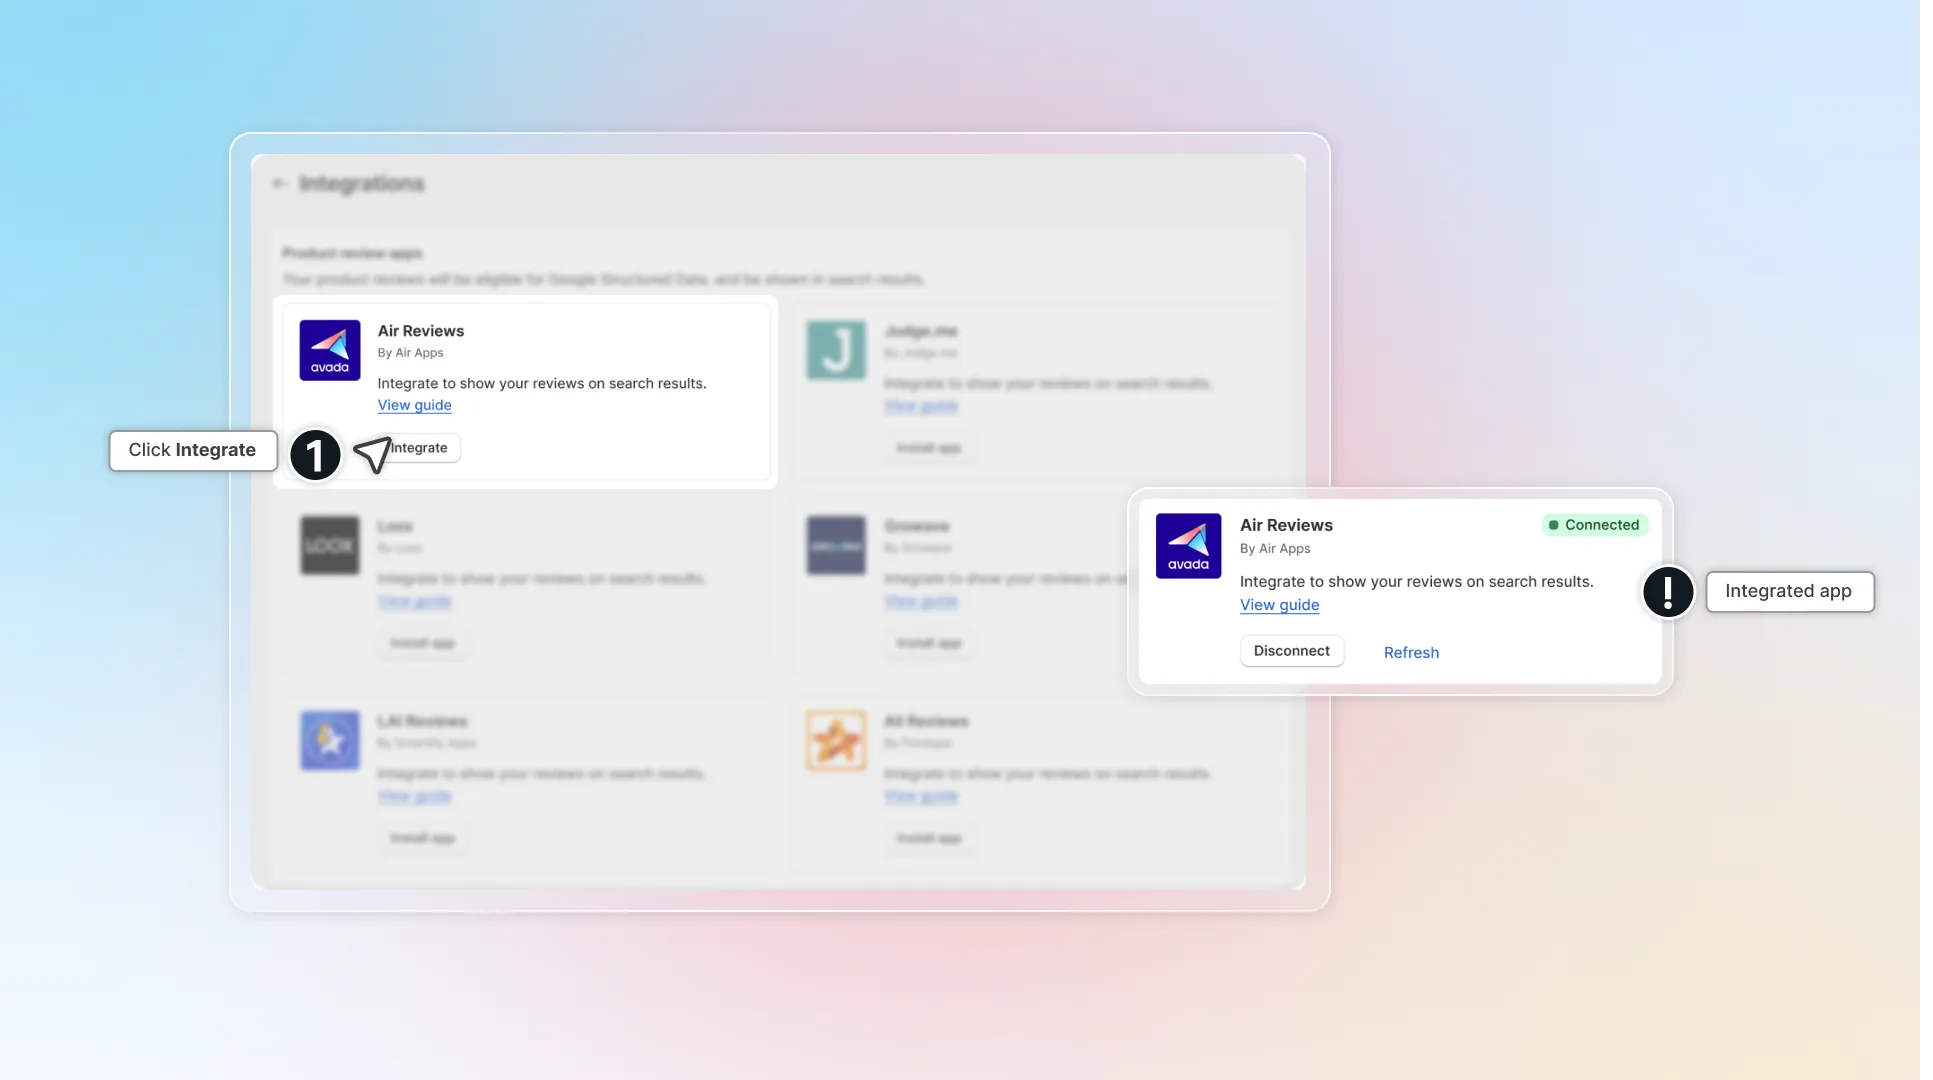Click the Growave app icon
The image size is (1933, 1080).
click(836, 545)
